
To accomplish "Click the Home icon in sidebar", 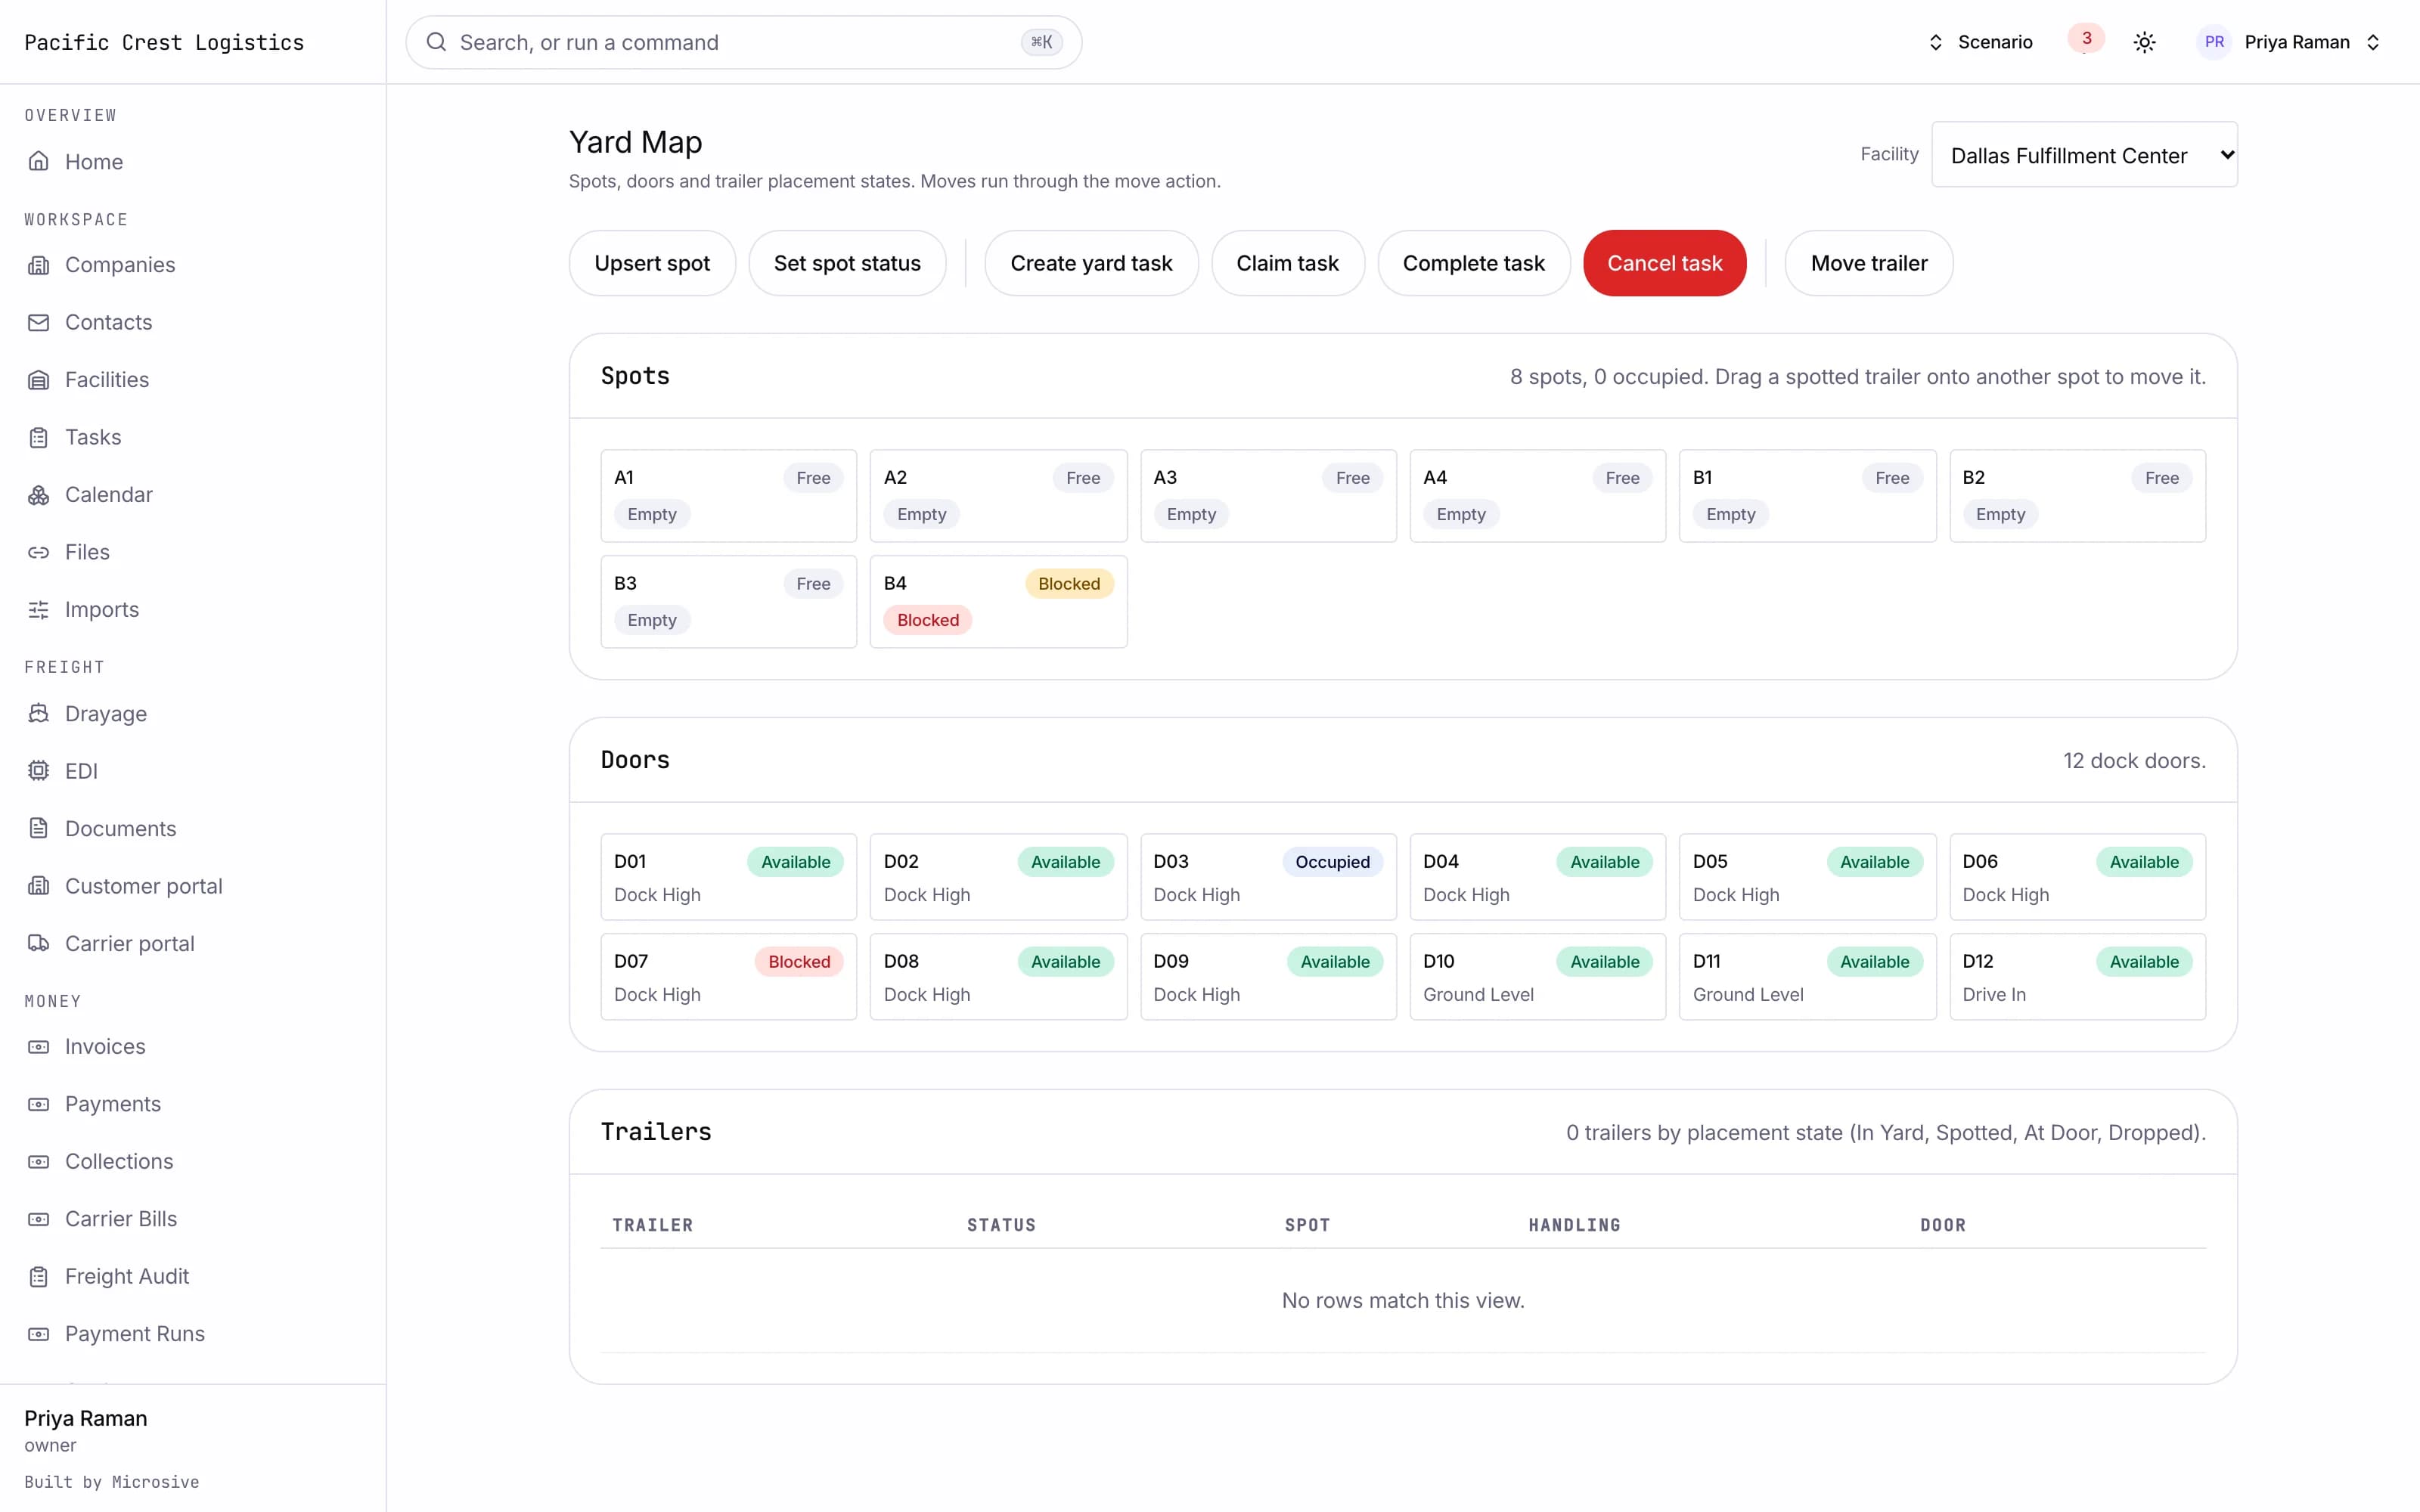I will coord(38,161).
